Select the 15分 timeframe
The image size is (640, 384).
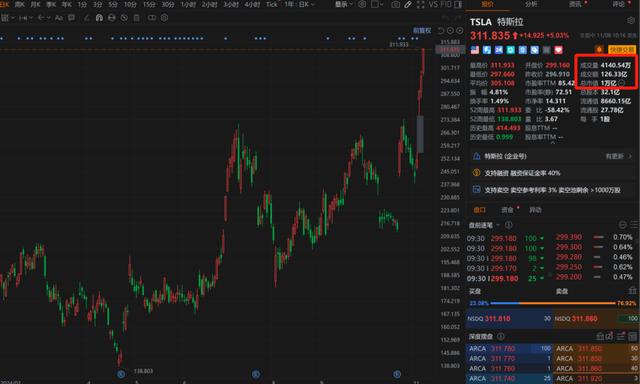point(149,4)
